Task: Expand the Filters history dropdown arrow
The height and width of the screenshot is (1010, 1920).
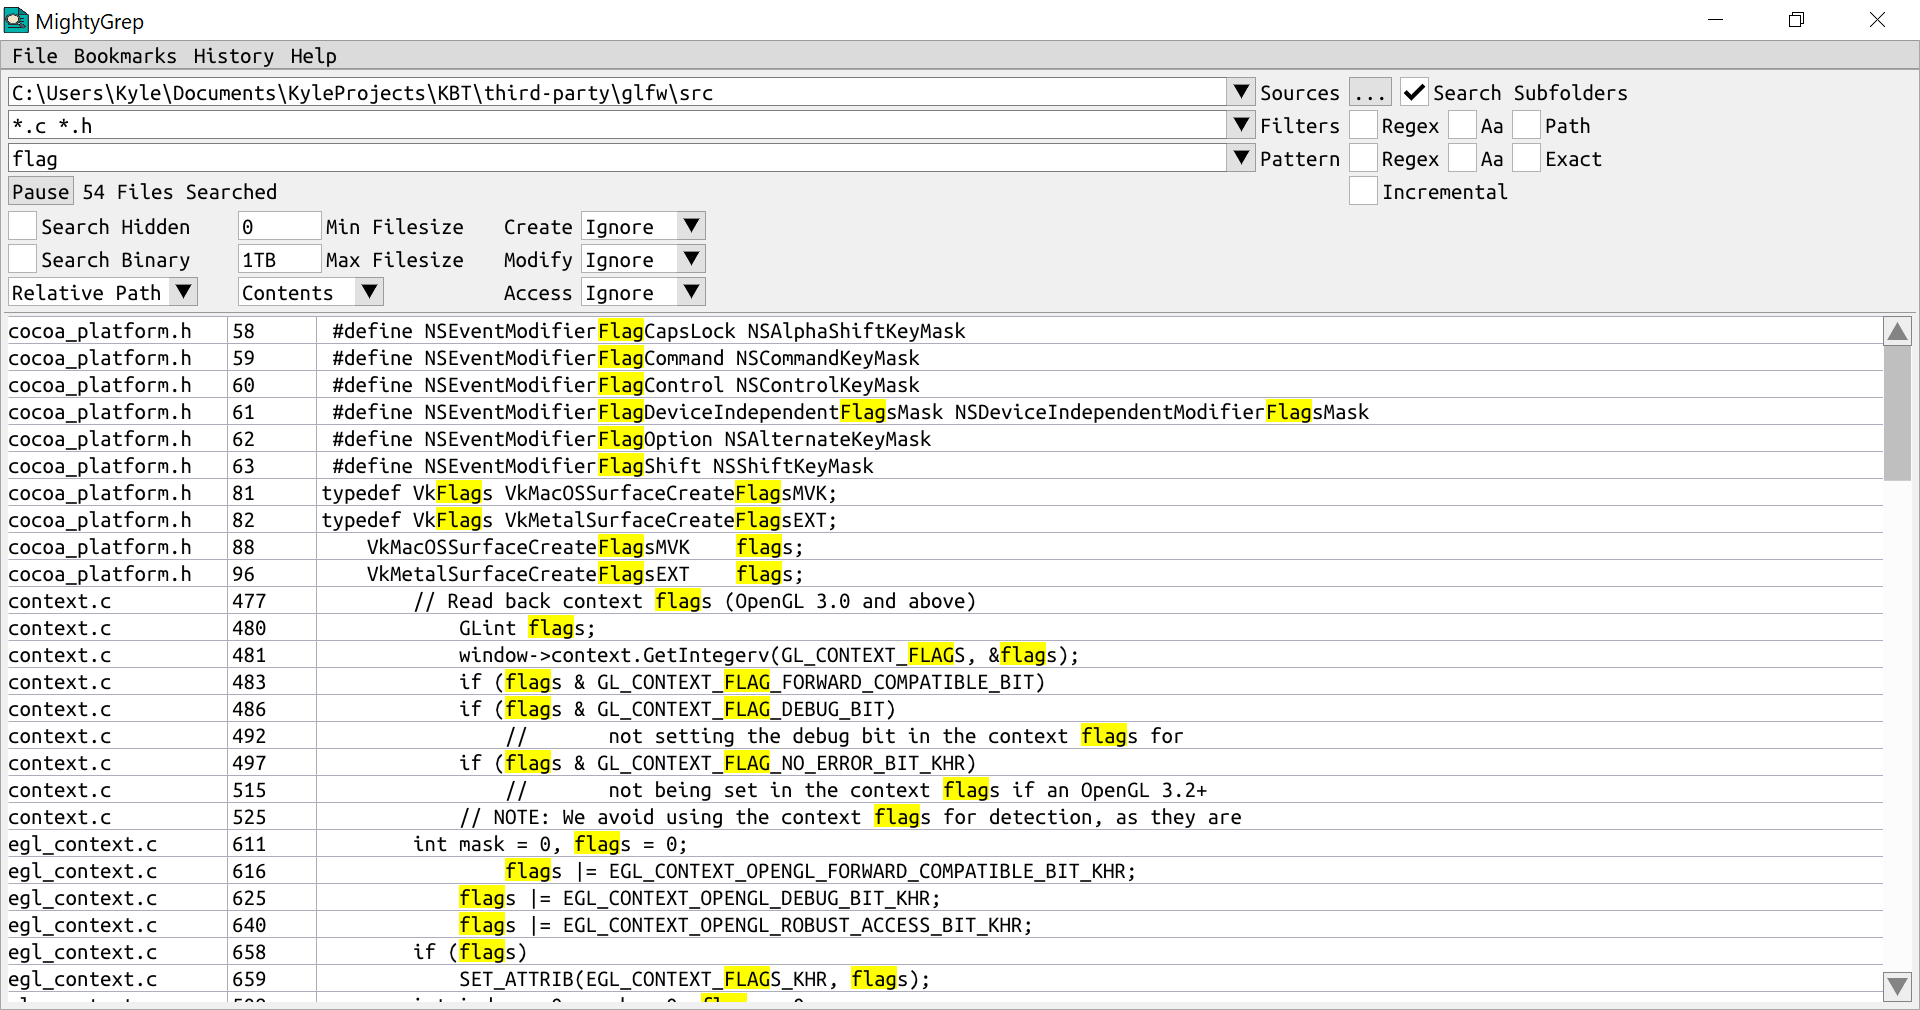Action: click(x=1241, y=125)
